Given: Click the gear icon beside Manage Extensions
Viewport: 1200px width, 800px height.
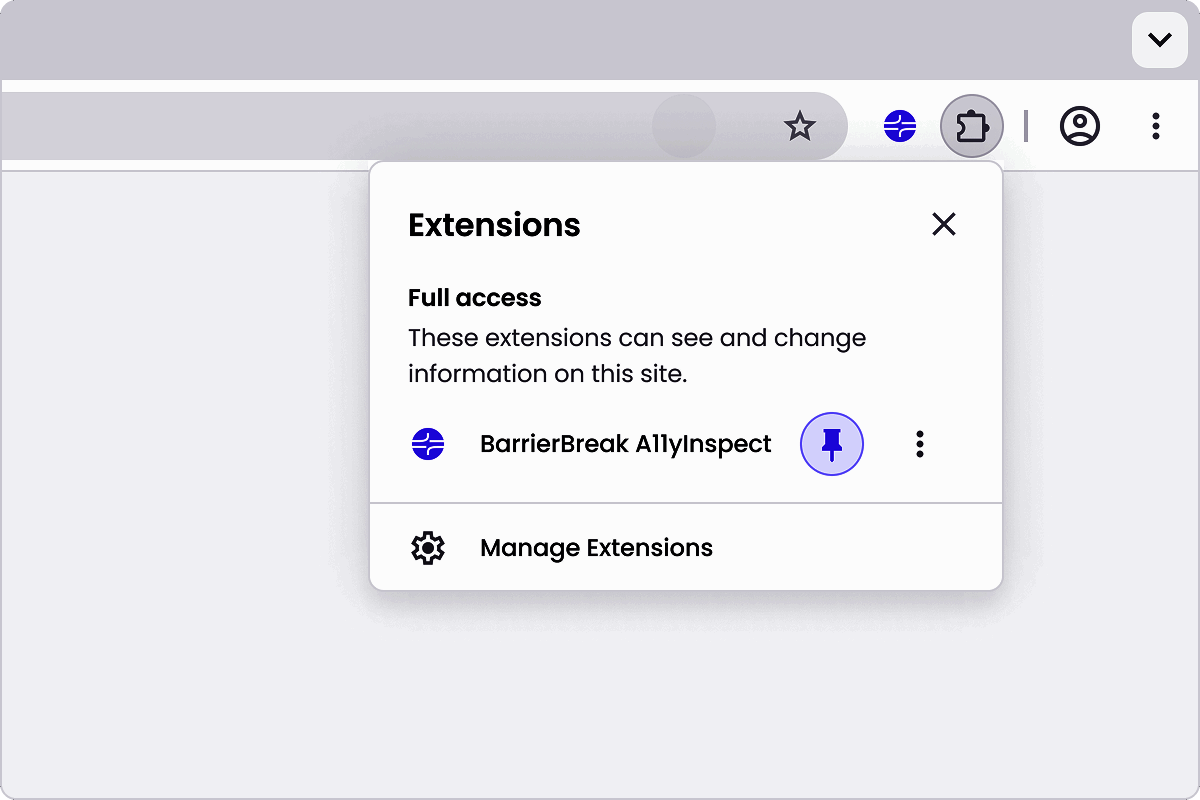Looking at the screenshot, I should click(x=428, y=548).
